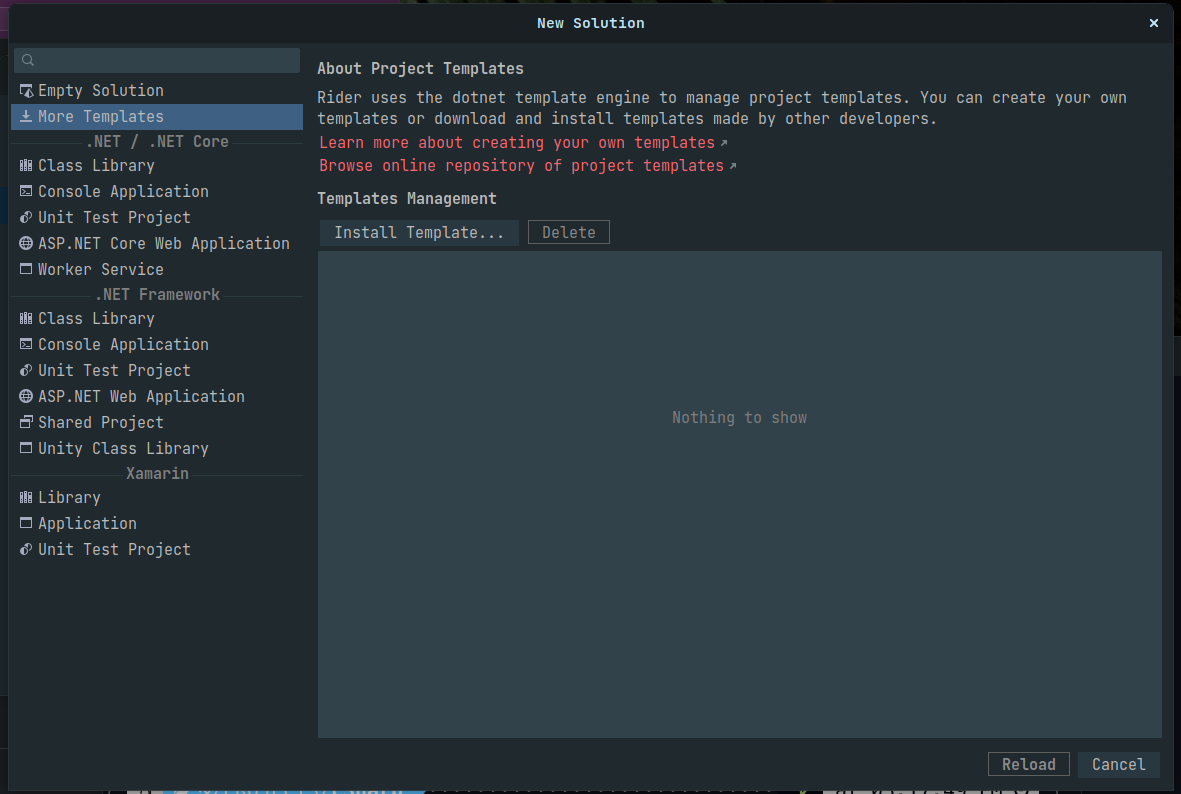
Task: Click the .NET Core Console Application icon
Action: pyautogui.click(x=26, y=191)
